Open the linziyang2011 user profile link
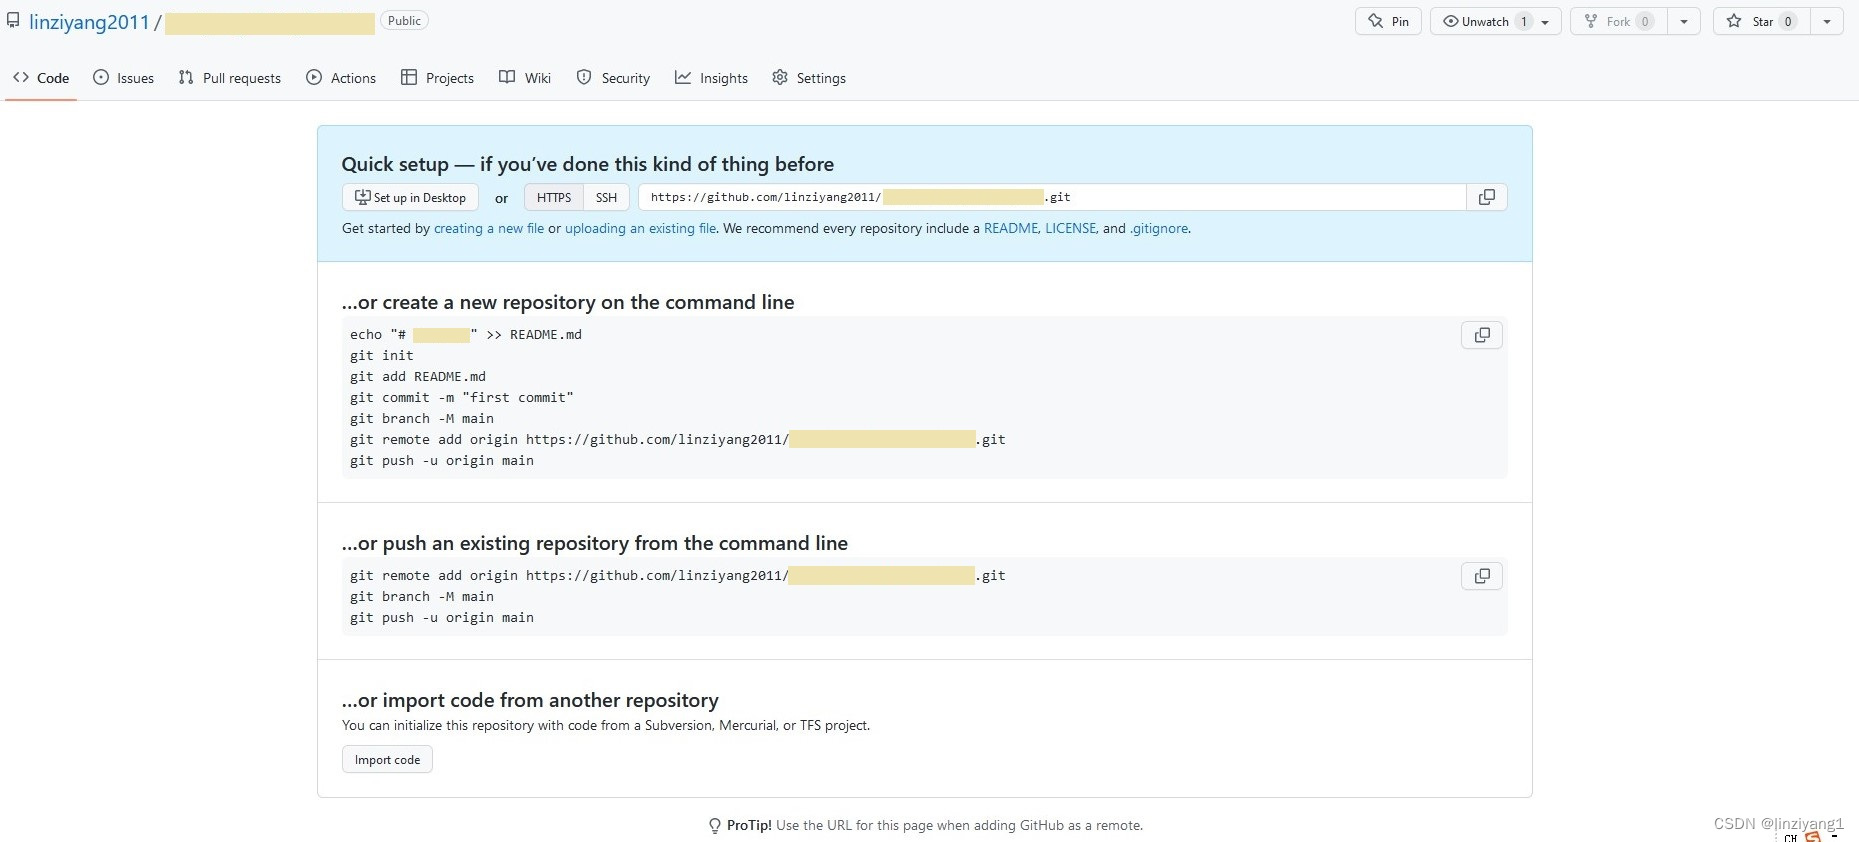Image resolution: width=1859 pixels, height=842 pixels. (89, 22)
